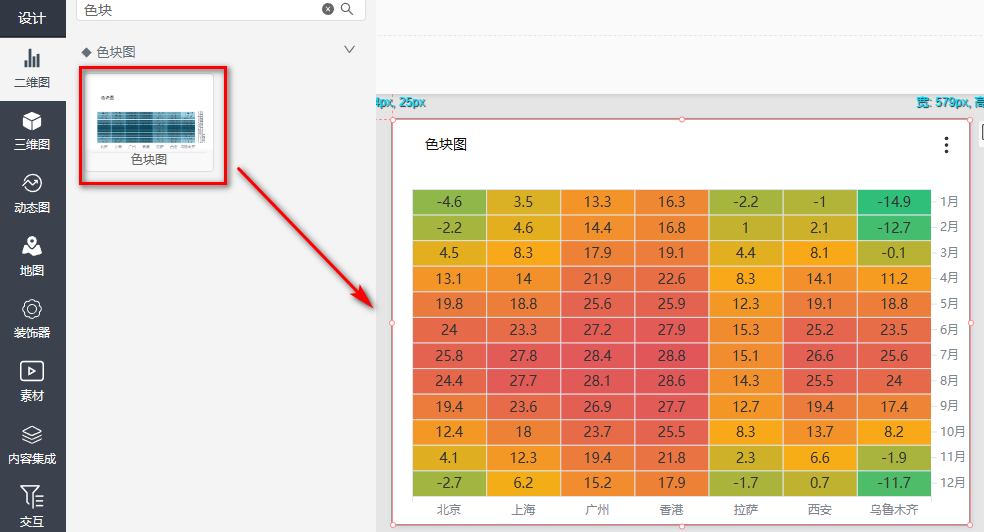Click the search magnifier icon
The width and height of the screenshot is (984, 532).
click(x=347, y=9)
